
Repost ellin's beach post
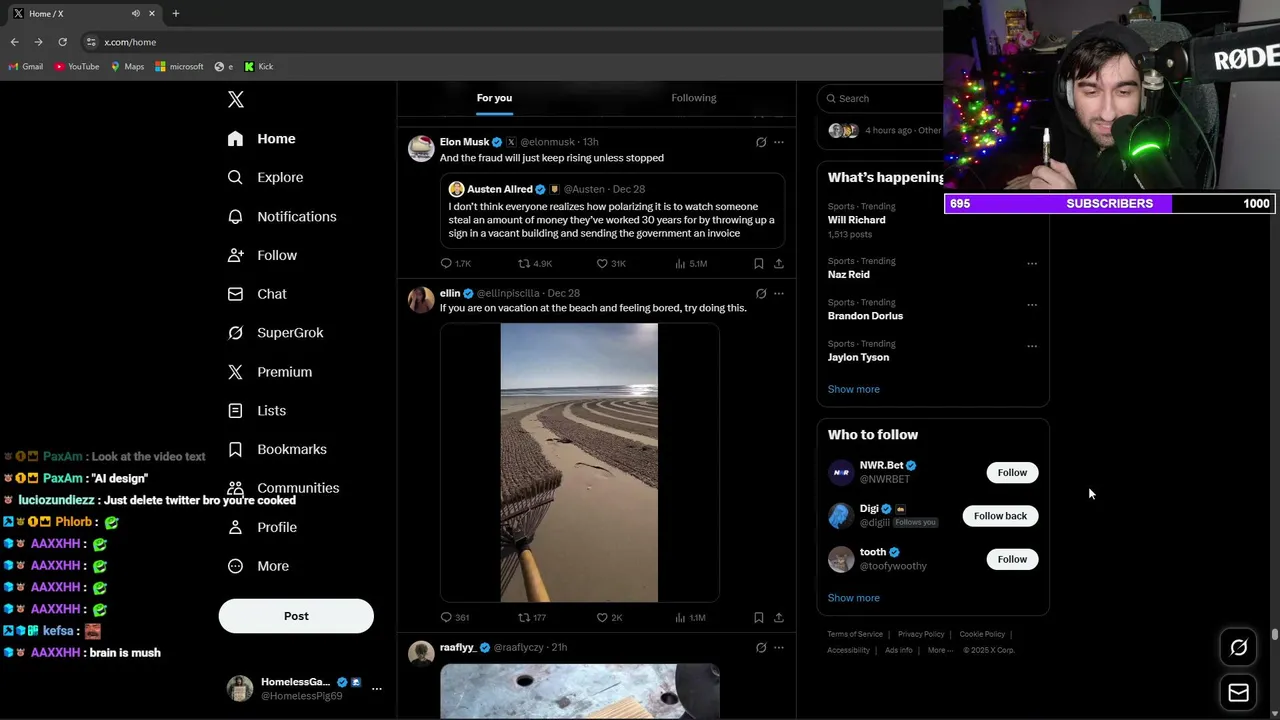tap(532, 617)
